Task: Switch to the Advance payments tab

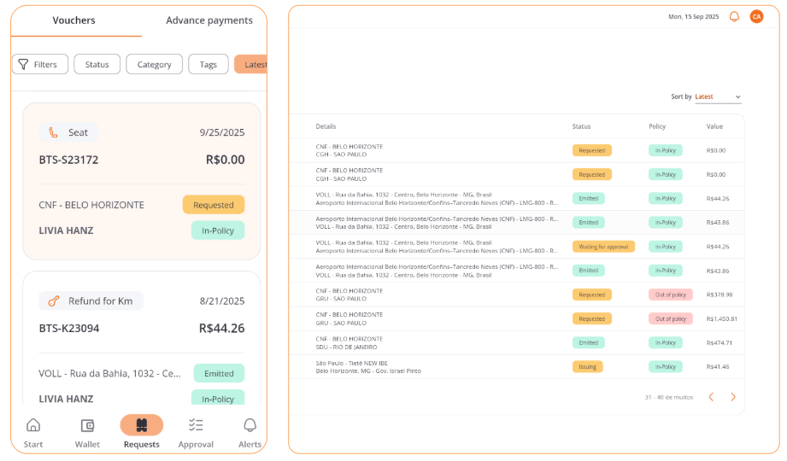Action: pos(209,20)
